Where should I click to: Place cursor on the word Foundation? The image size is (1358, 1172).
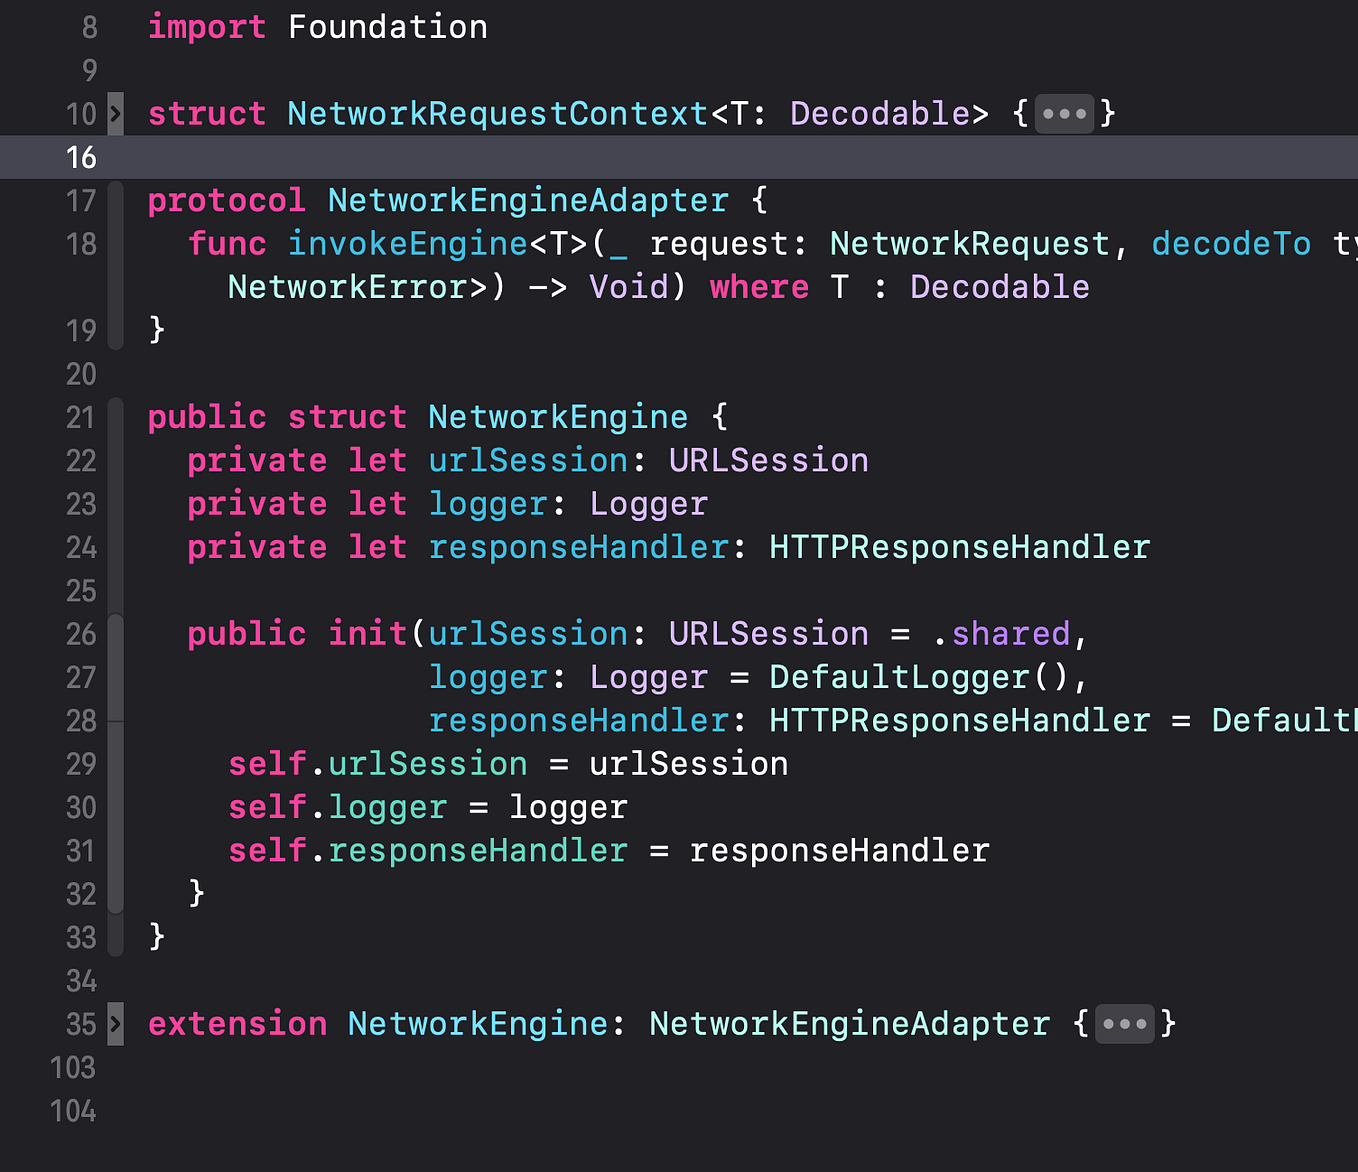pyautogui.click(x=388, y=27)
